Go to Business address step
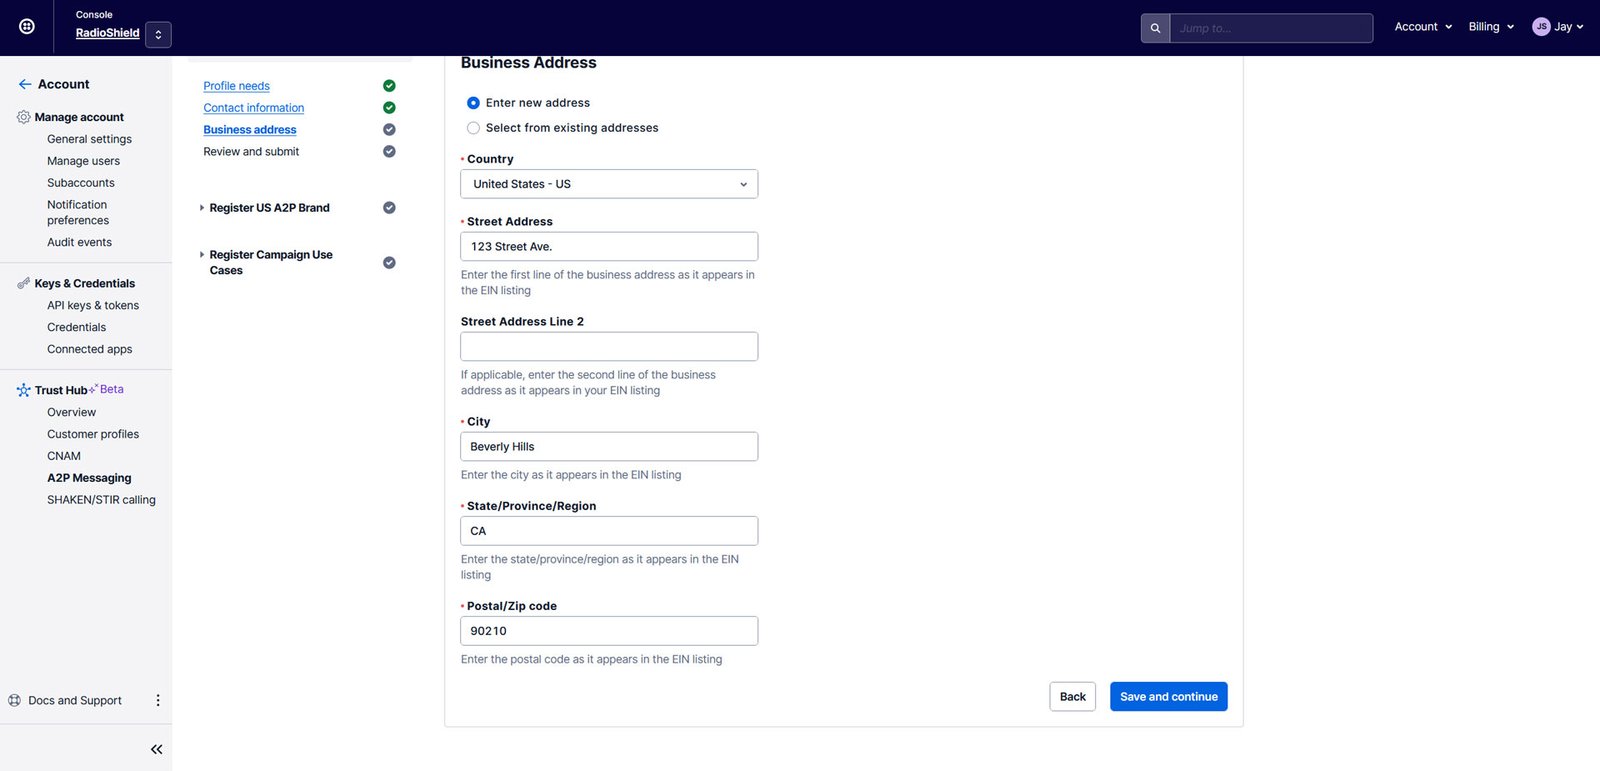 point(249,130)
